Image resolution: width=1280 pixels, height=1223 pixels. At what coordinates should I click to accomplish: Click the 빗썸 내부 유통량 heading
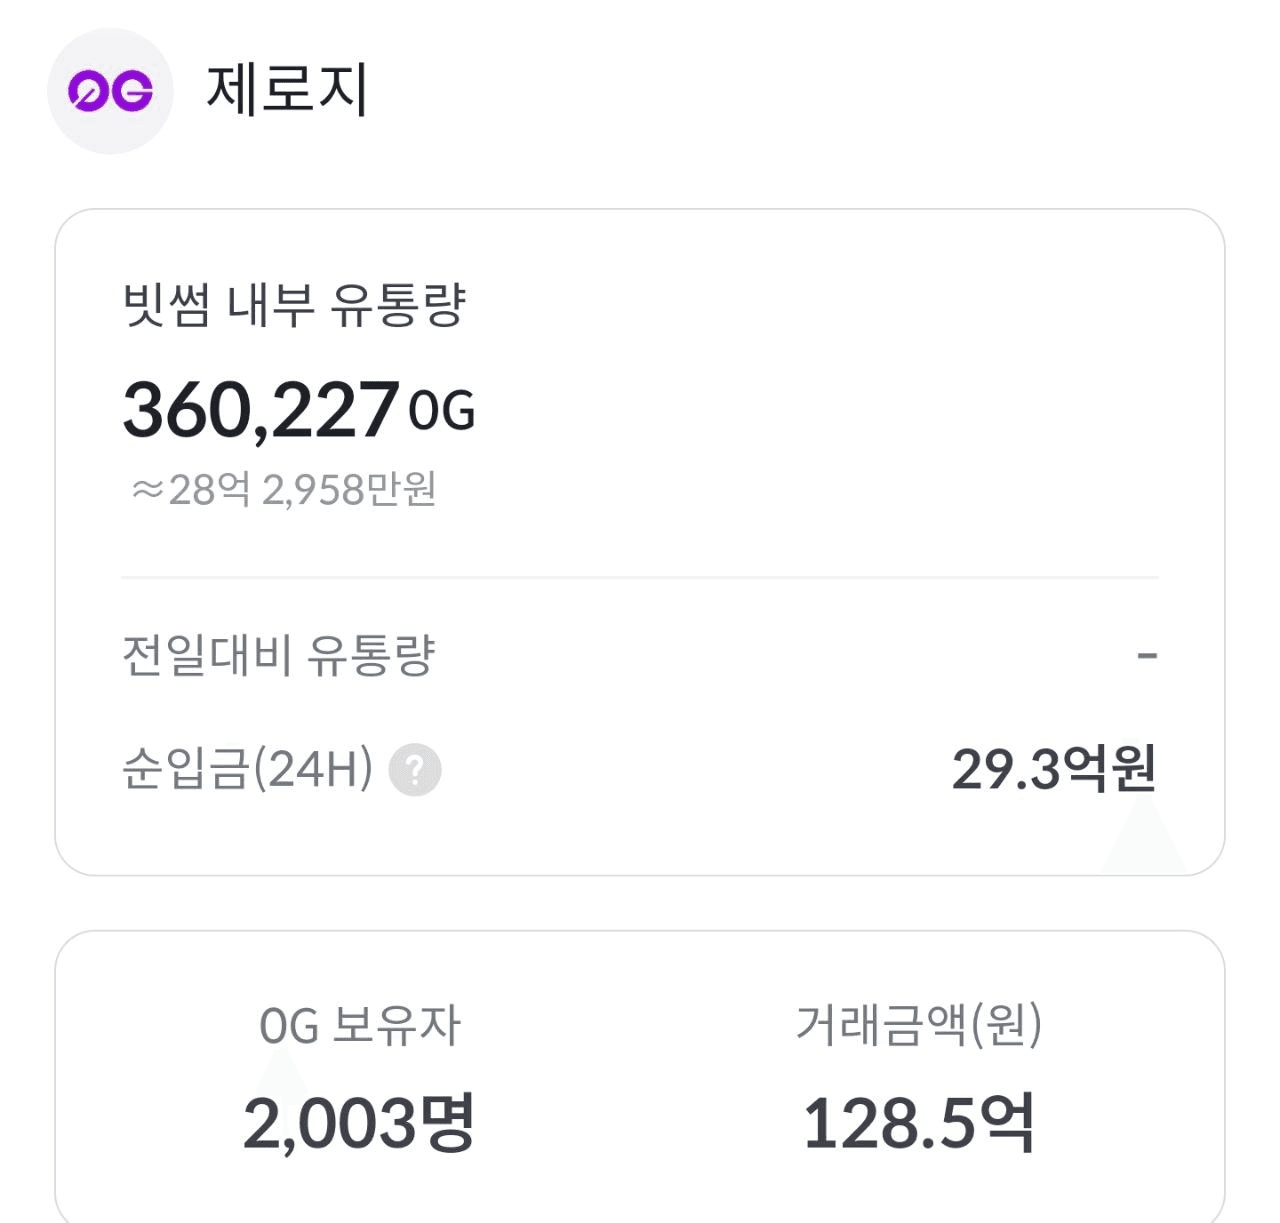tap(294, 305)
